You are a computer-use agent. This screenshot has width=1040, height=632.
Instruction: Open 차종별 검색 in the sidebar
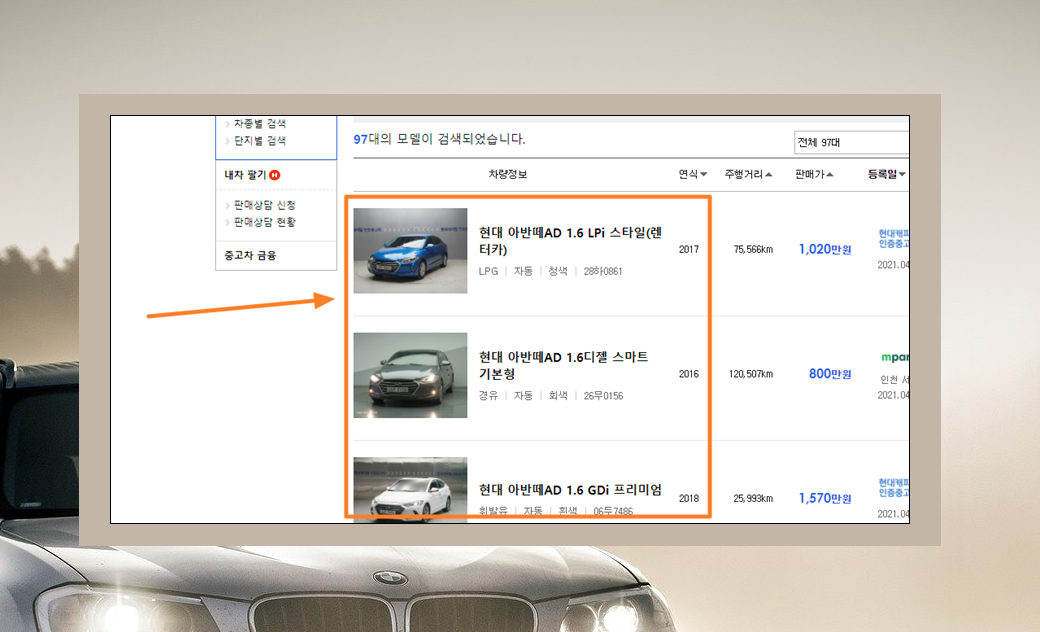click(259, 124)
